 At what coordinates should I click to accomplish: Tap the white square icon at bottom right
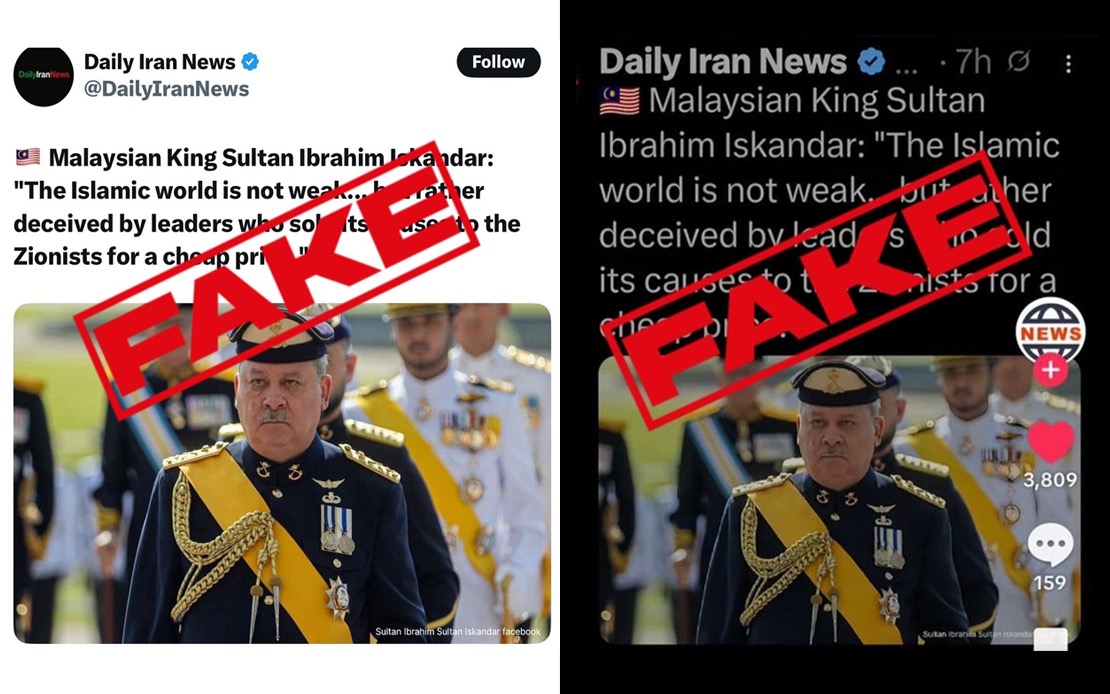pyautogui.click(x=1051, y=639)
